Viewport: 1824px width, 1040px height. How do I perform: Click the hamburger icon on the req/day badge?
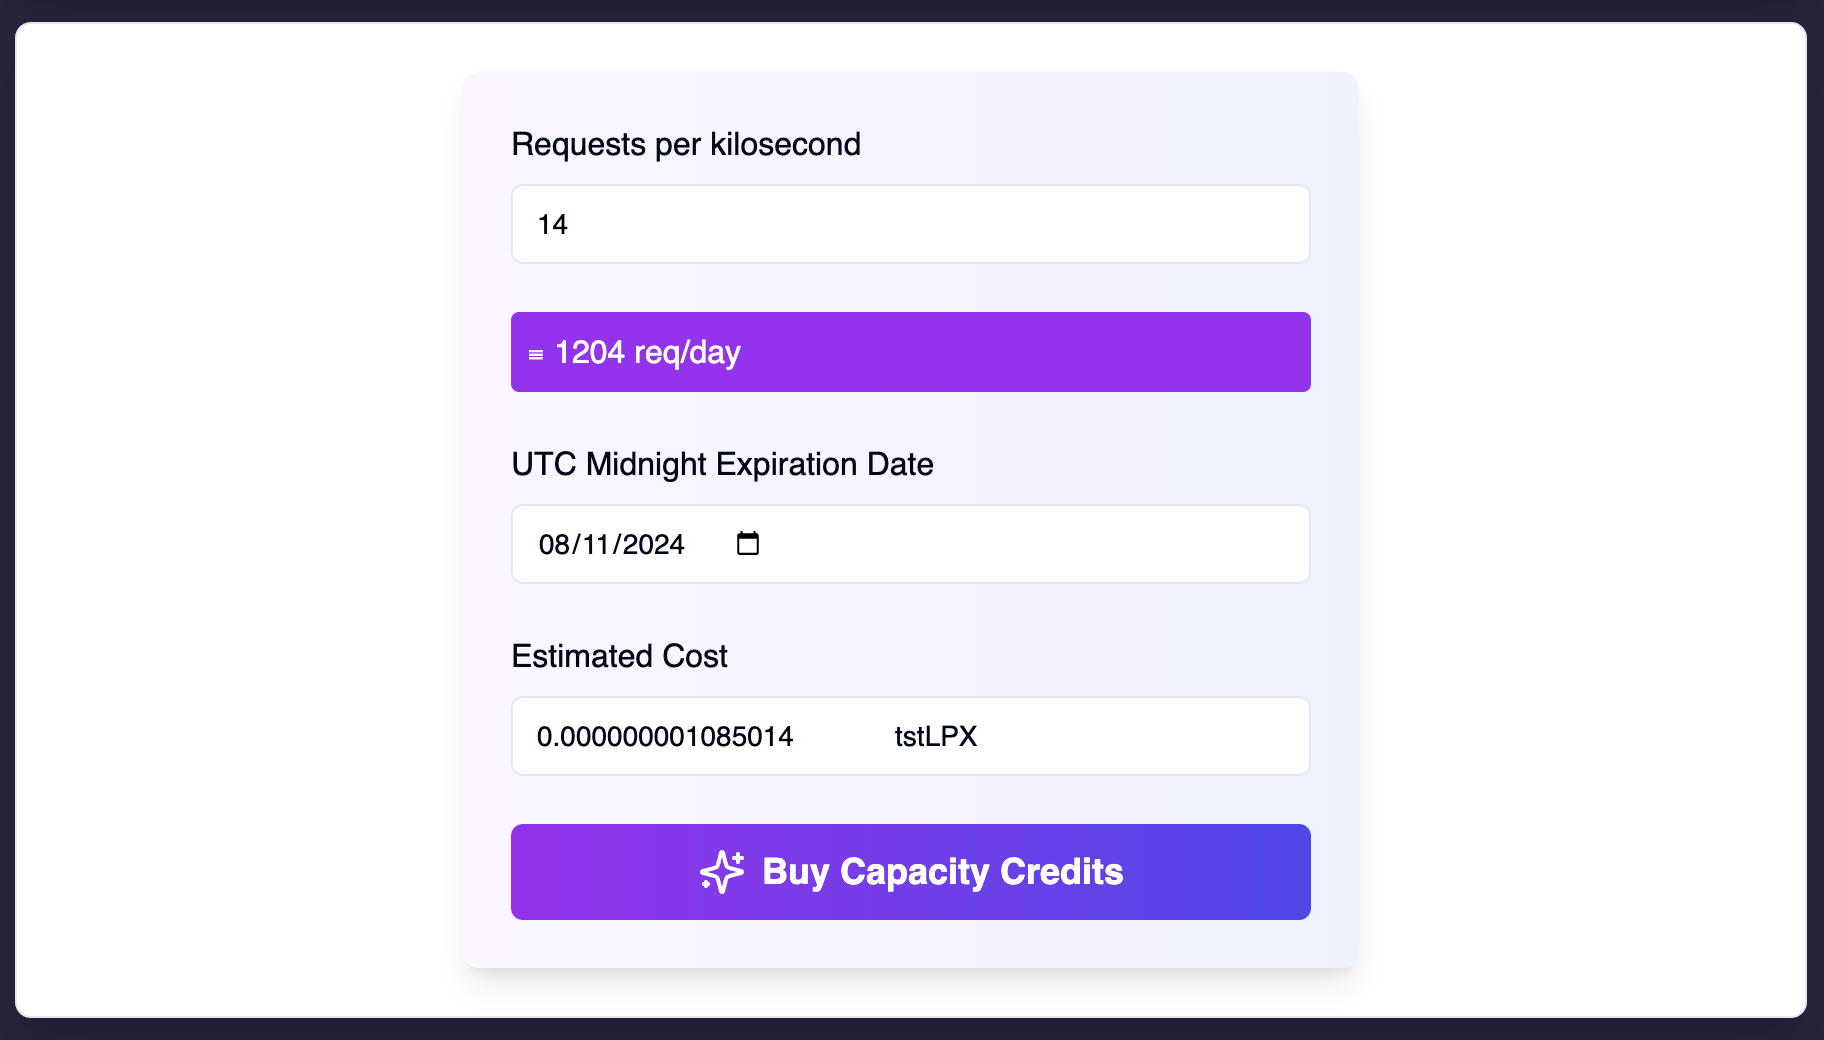pyautogui.click(x=536, y=352)
